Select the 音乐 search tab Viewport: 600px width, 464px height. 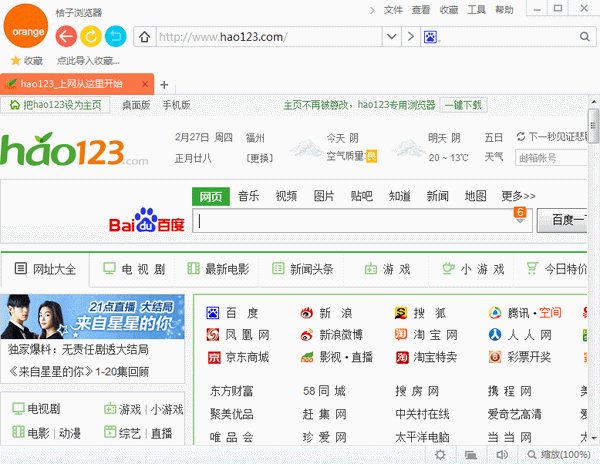249,196
